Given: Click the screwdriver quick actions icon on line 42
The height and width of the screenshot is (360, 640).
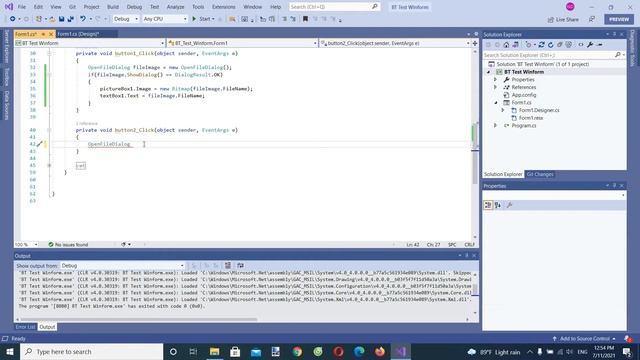Looking at the screenshot, I should (40, 144).
